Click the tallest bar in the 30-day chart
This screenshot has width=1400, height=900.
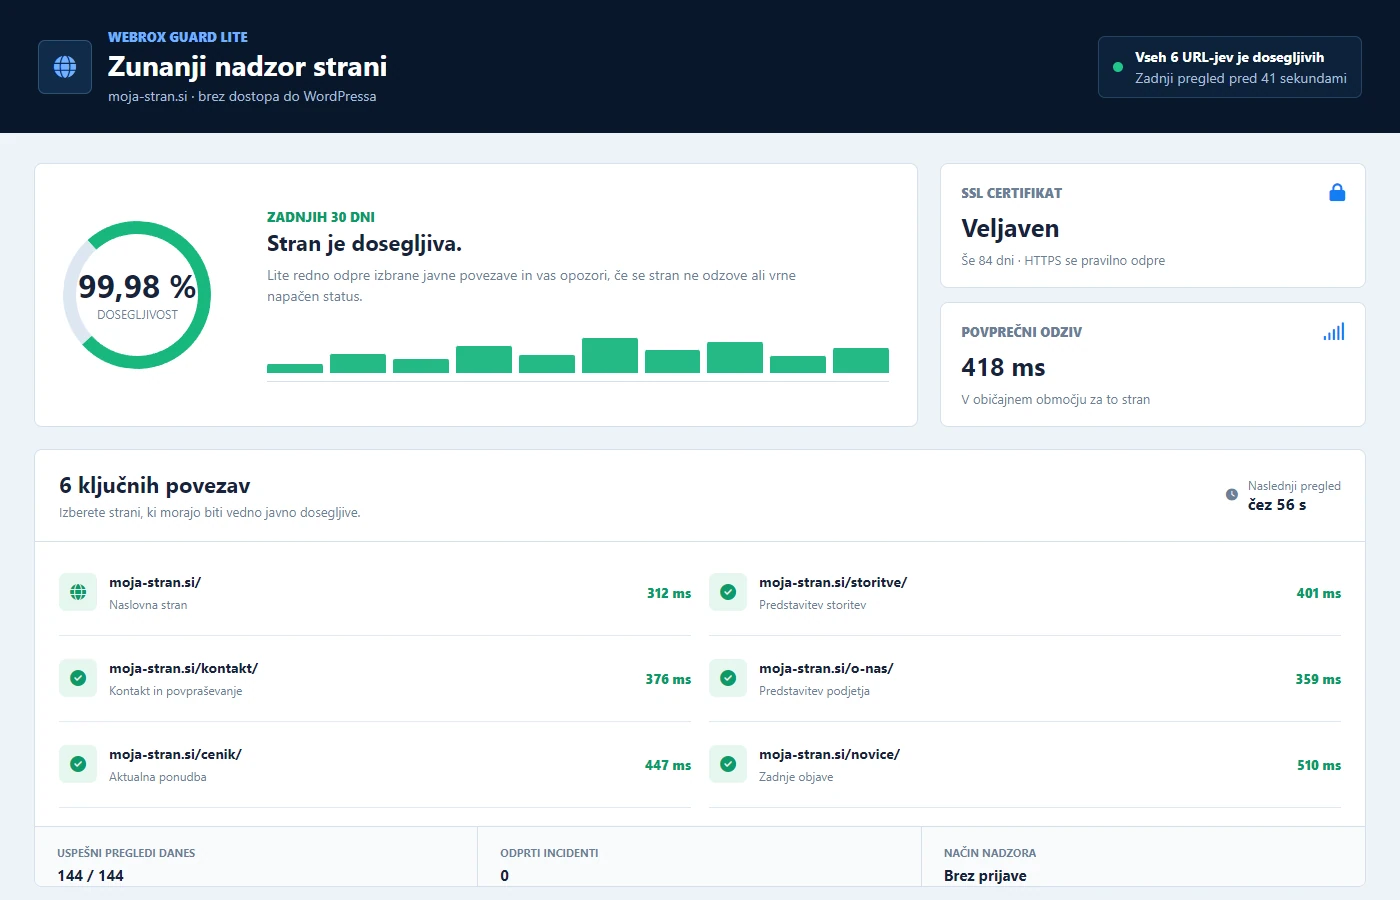(x=610, y=355)
